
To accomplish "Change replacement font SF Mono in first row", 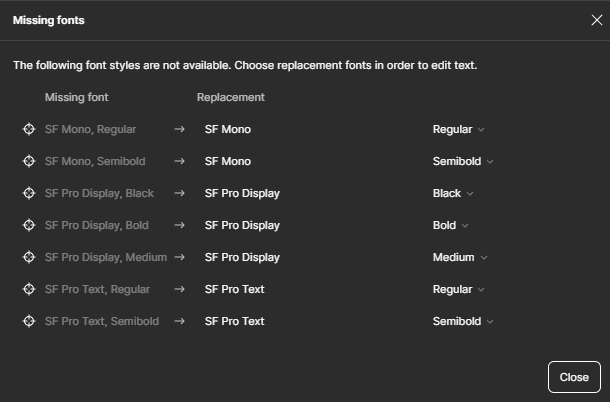I will [x=228, y=129].
